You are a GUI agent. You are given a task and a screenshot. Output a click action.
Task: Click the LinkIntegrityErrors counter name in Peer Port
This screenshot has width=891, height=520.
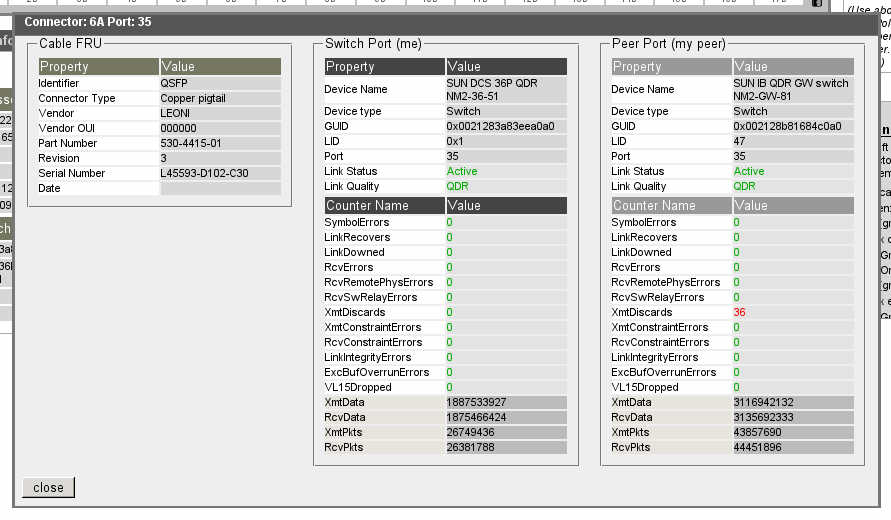click(655, 357)
